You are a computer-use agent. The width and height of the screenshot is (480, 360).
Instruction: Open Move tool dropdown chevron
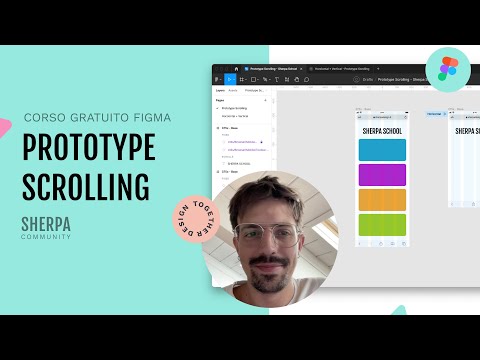coord(234,80)
